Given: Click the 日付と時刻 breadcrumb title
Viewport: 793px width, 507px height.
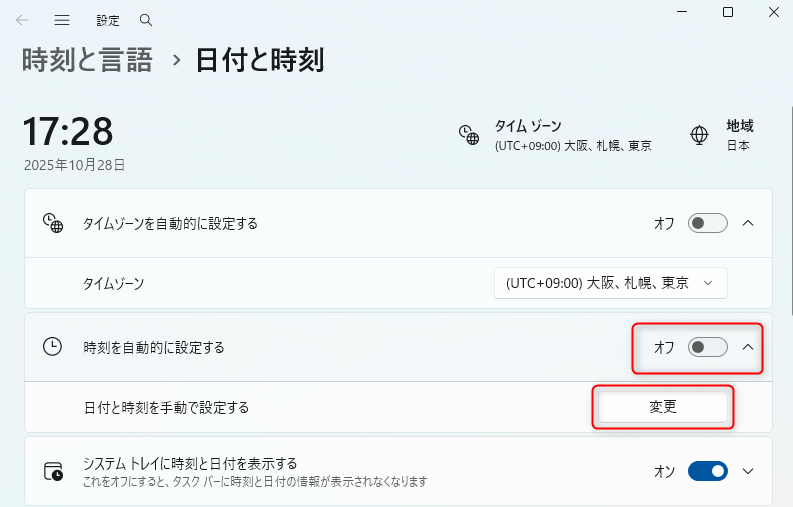Looking at the screenshot, I should coord(259,61).
